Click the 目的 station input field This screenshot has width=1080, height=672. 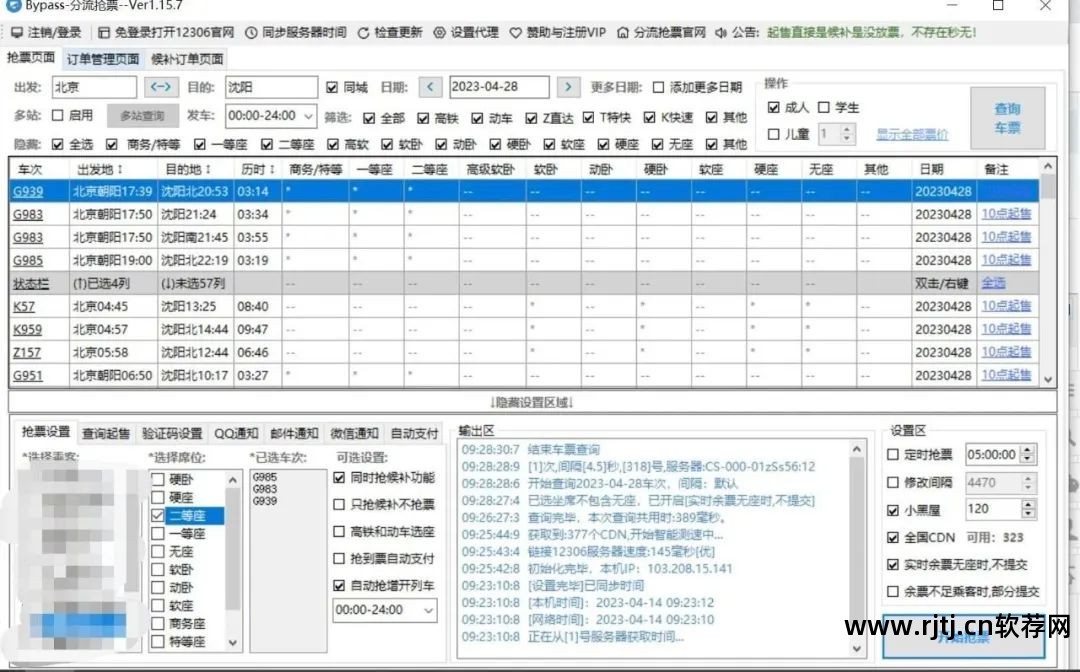[x=271, y=87]
